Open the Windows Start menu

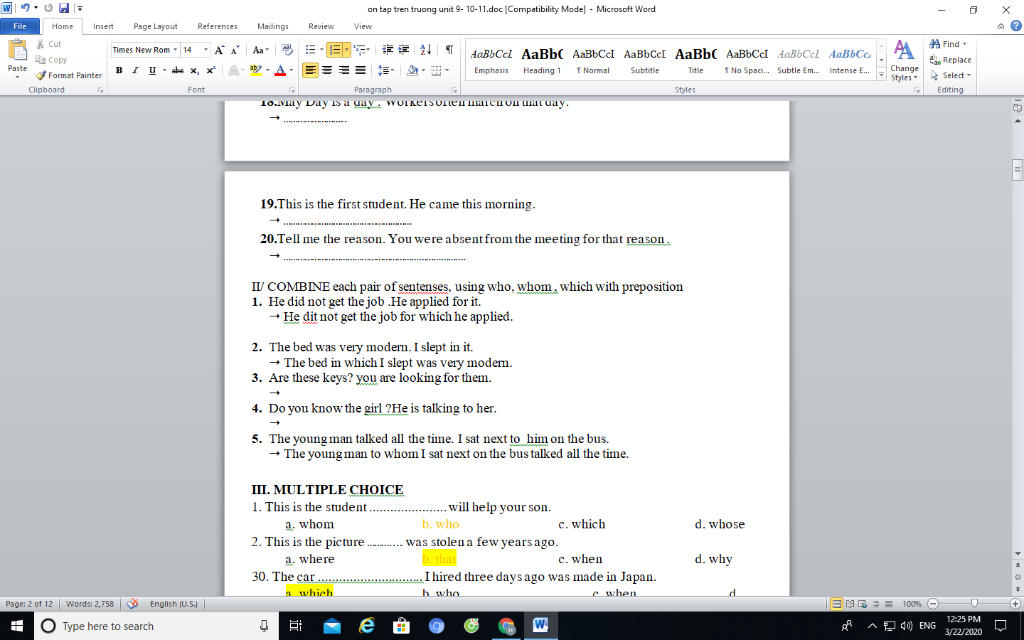pos(16,626)
